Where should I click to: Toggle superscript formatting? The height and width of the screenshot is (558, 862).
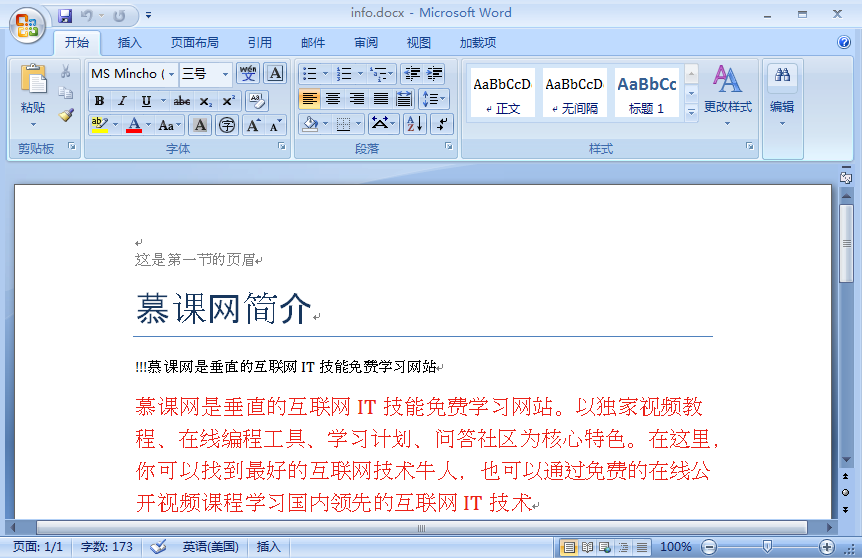(228, 101)
